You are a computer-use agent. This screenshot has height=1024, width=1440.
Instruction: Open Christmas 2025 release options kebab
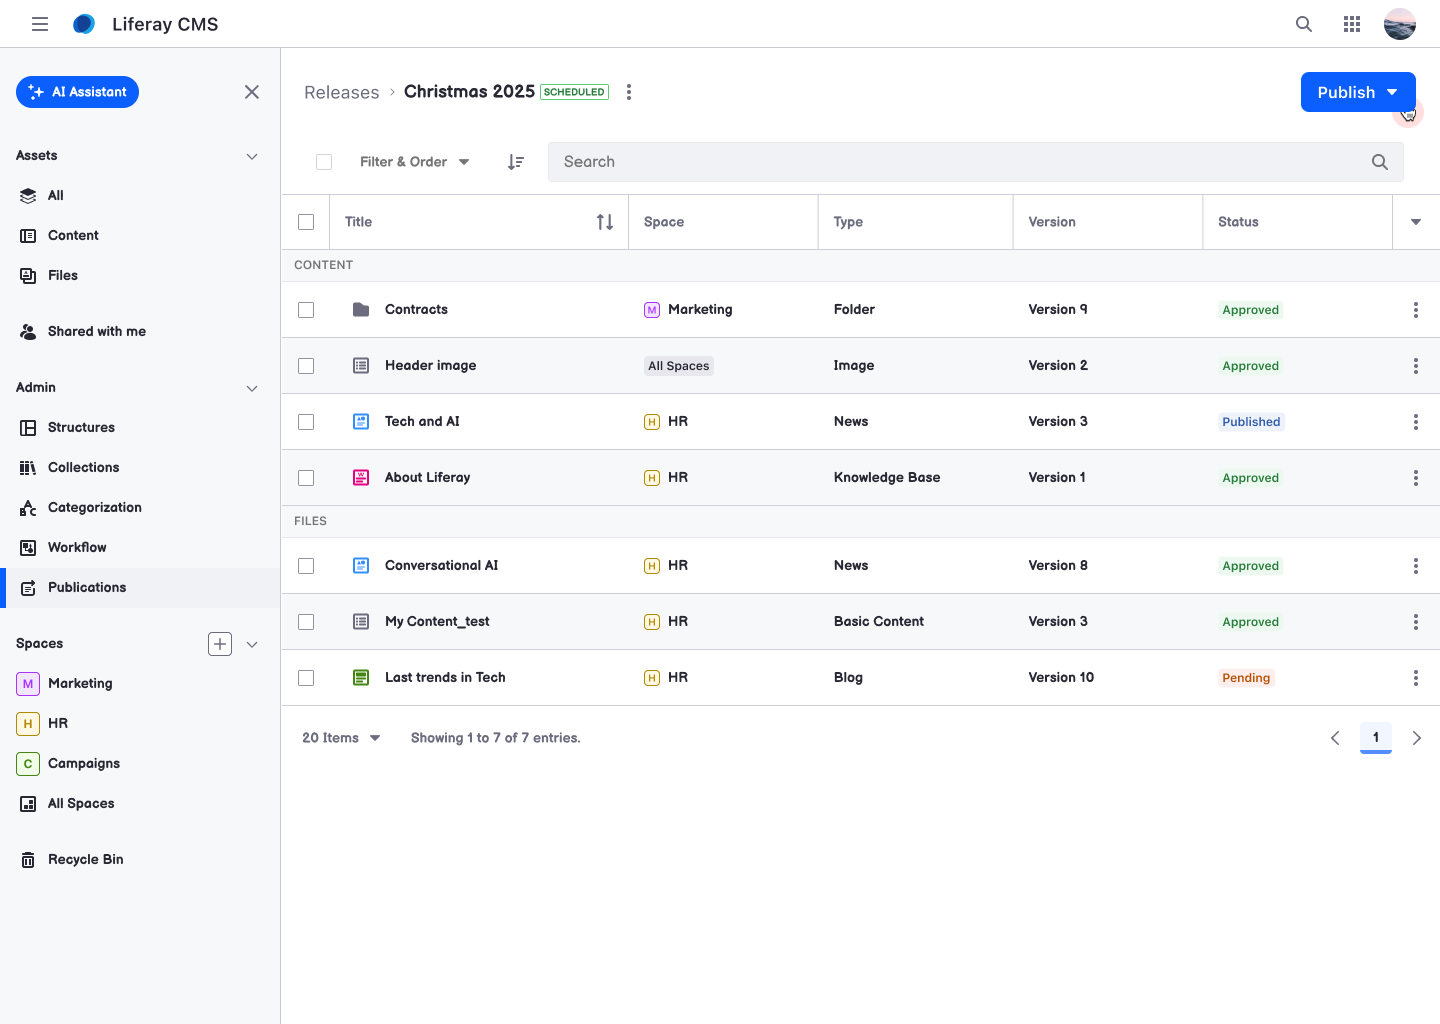629,92
